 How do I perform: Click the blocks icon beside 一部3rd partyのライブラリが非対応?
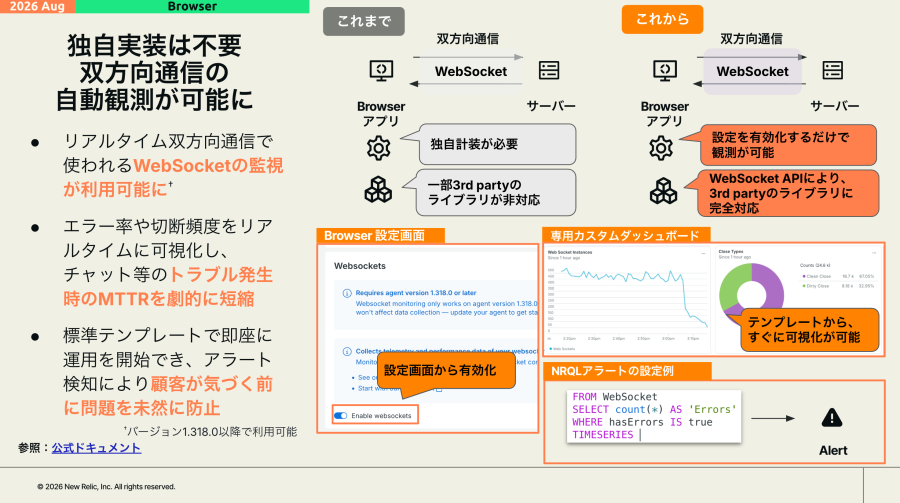378,189
